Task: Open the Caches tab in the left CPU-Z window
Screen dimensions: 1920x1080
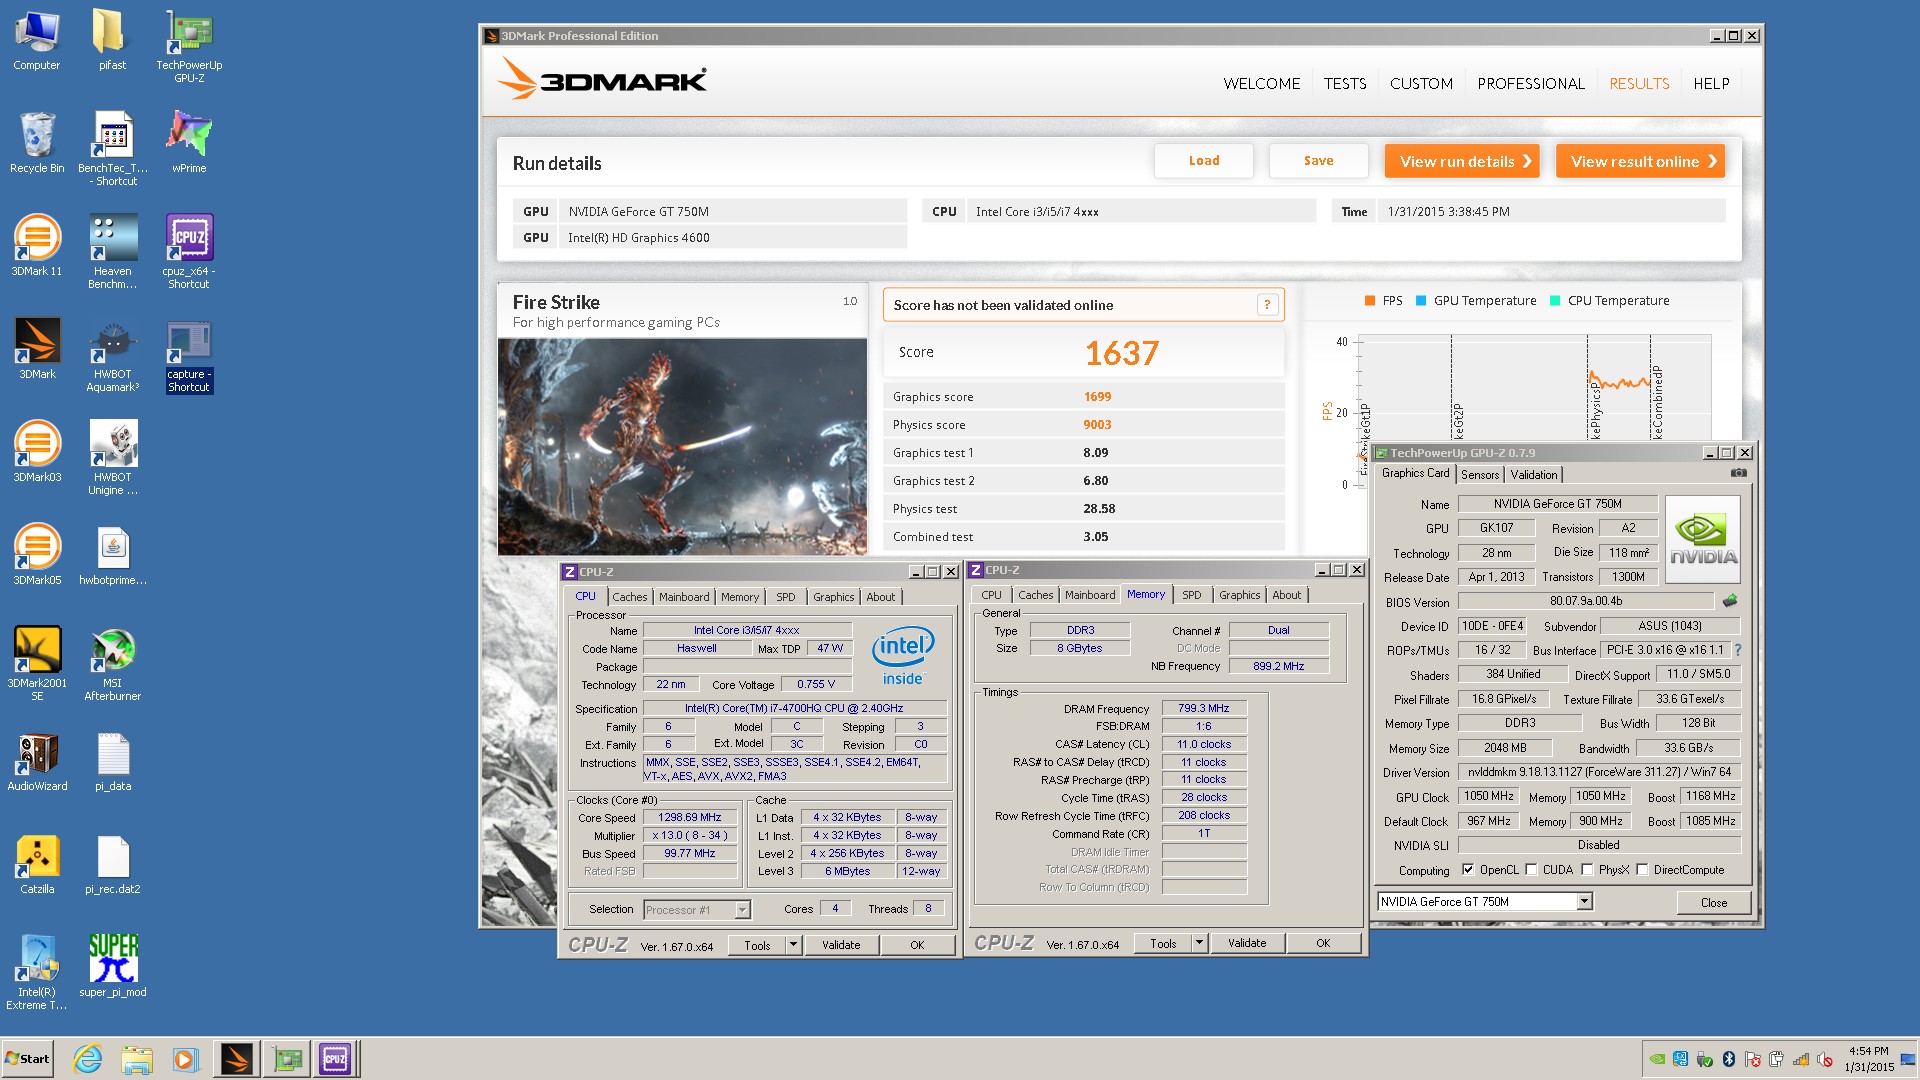Action: point(629,597)
